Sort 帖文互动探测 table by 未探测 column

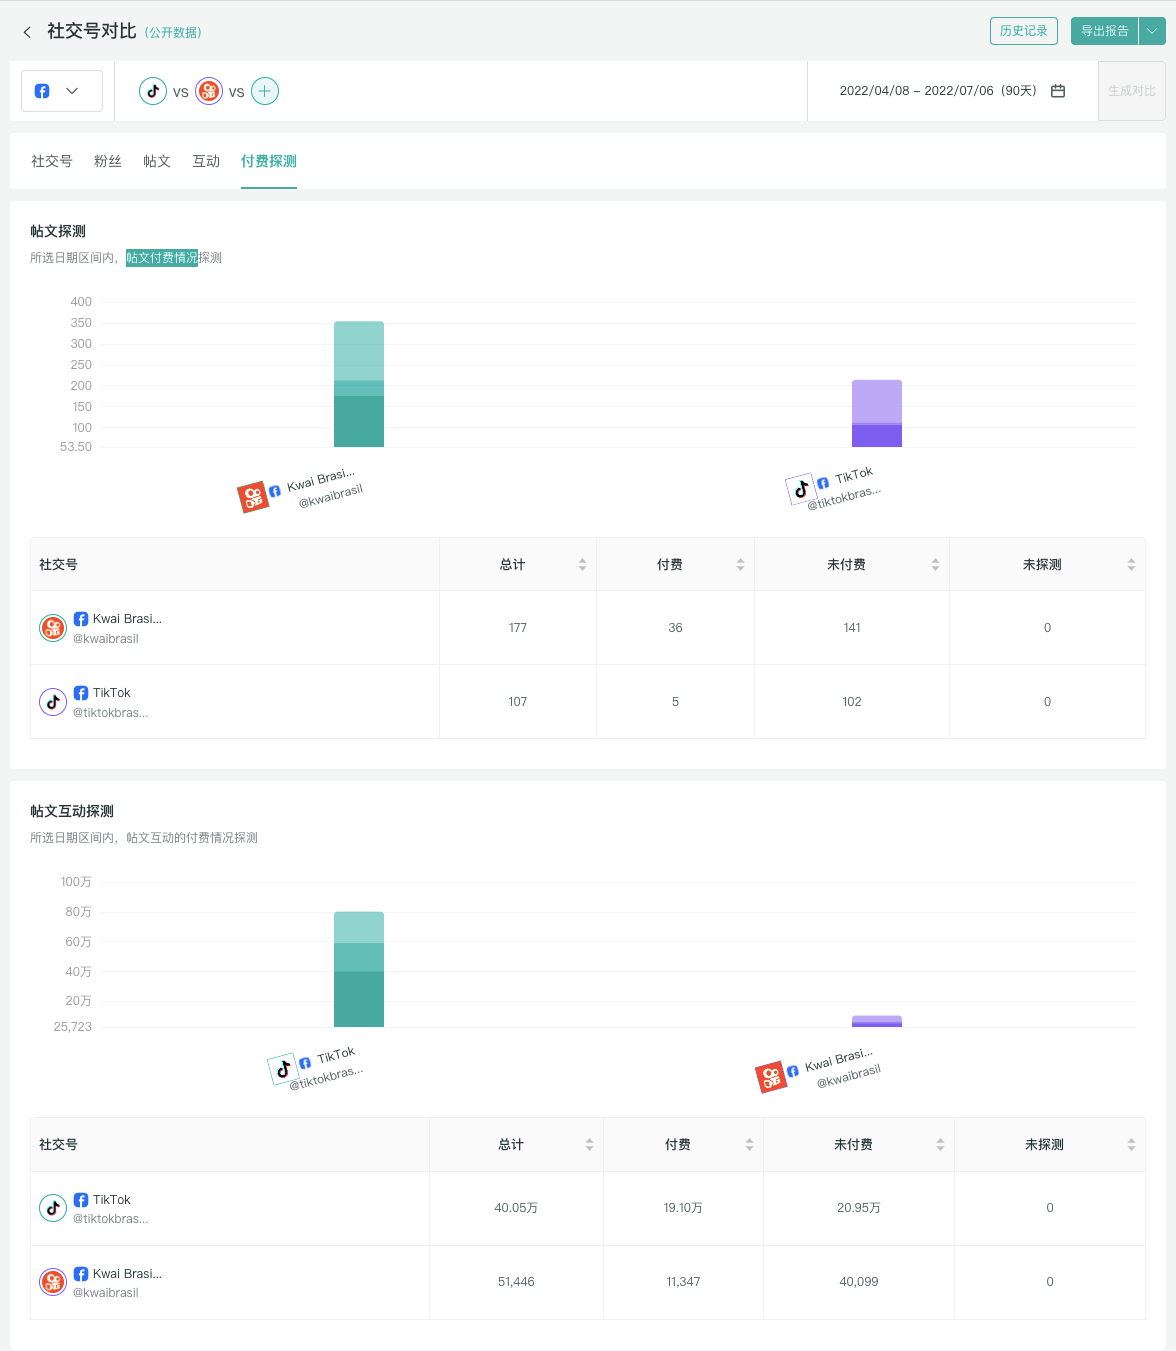(1131, 1145)
